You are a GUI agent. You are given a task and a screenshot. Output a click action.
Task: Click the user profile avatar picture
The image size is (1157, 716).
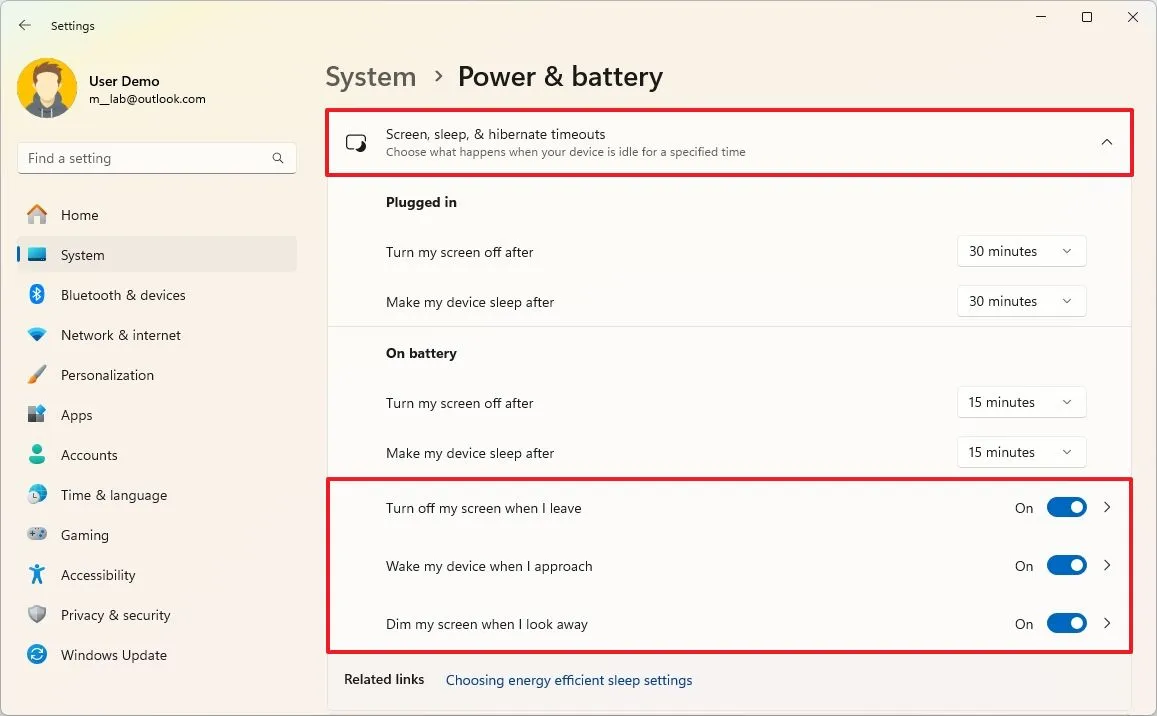tap(47, 88)
